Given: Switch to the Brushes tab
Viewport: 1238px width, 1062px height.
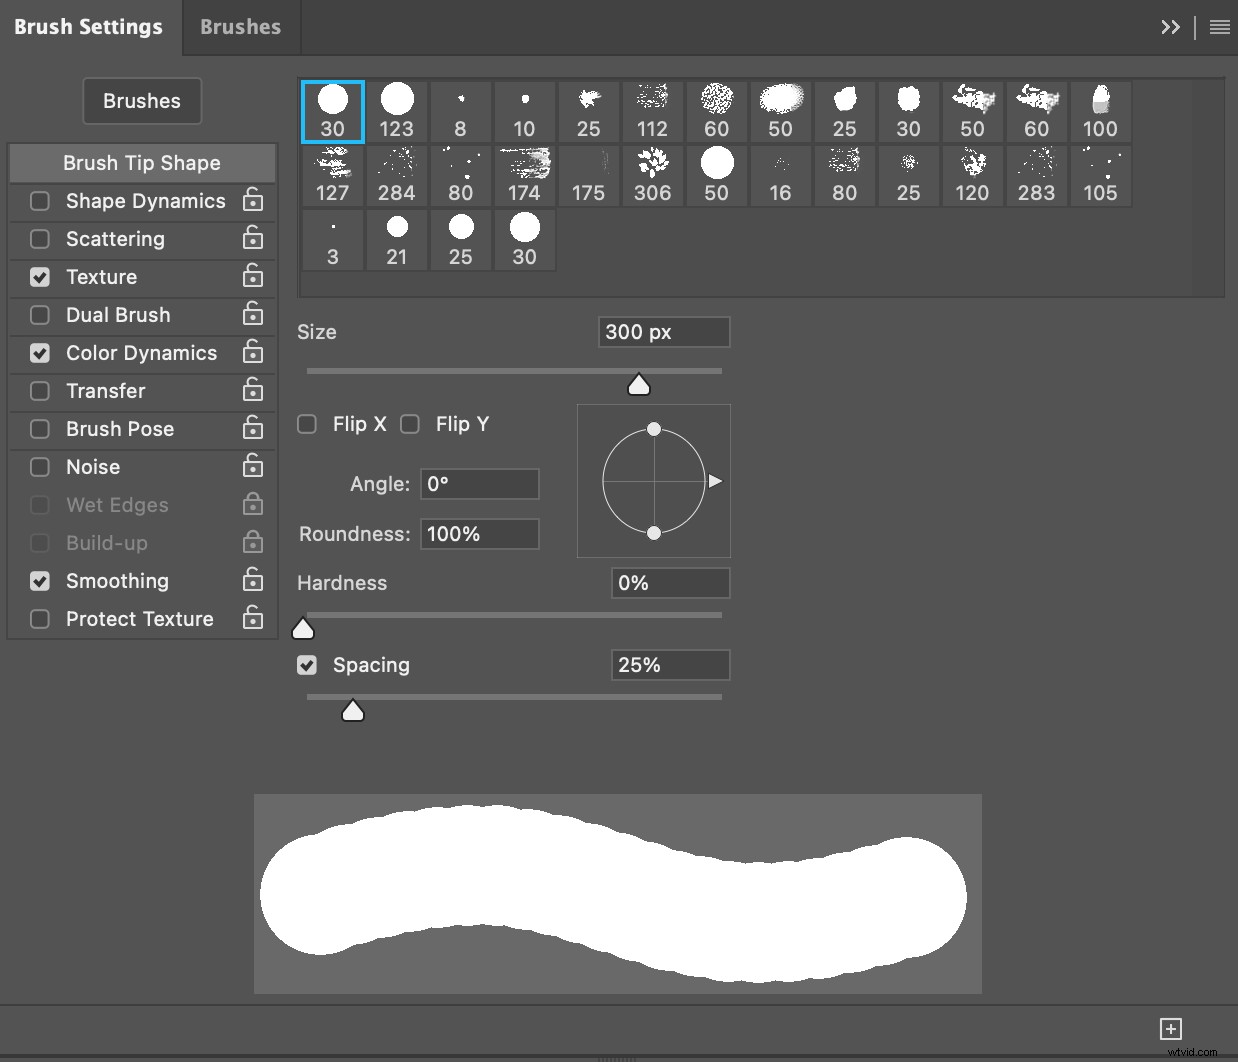Looking at the screenshot, I should pos(240,27).
